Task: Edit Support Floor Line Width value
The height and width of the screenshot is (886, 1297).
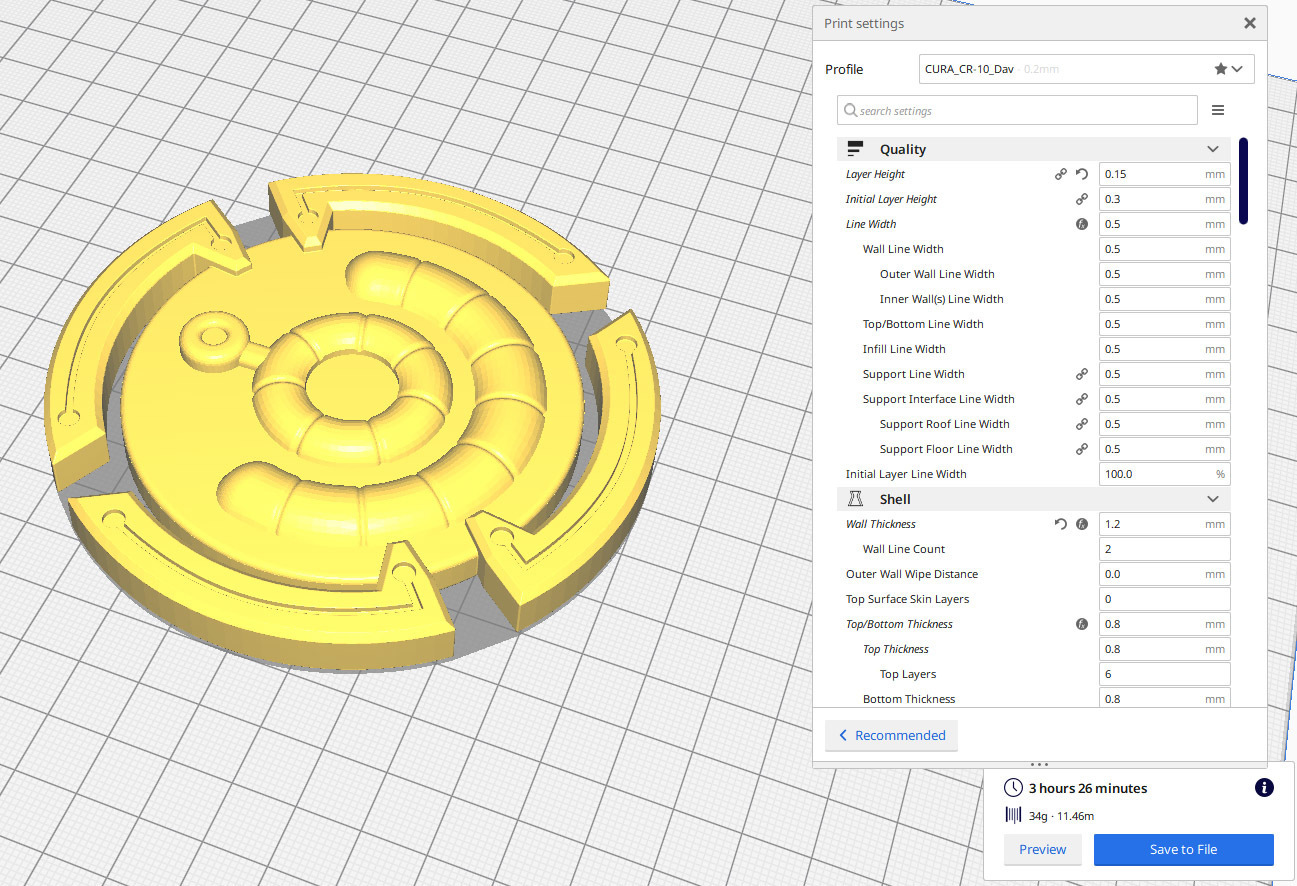Action: [1164, 449]
